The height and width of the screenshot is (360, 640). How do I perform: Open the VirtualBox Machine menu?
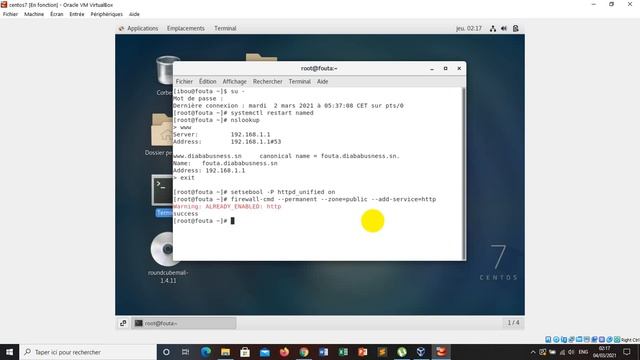coord(34,14)
